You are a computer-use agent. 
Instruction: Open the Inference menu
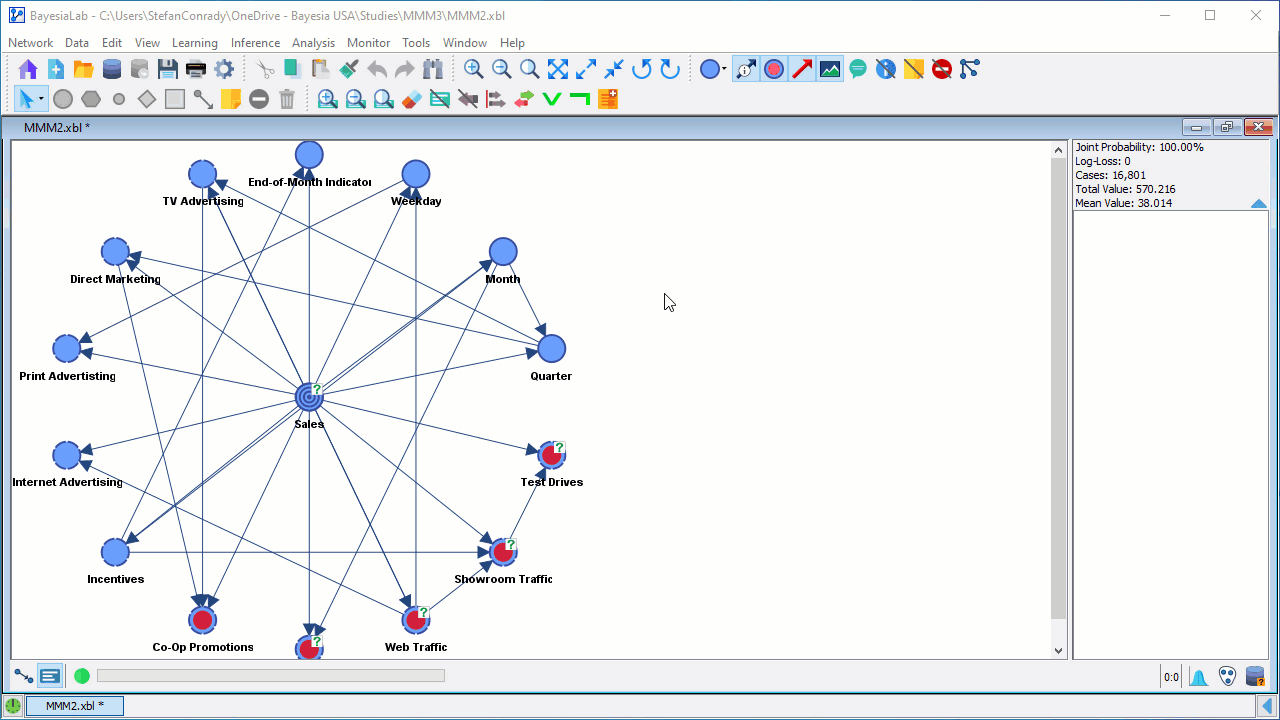point(255,43)
